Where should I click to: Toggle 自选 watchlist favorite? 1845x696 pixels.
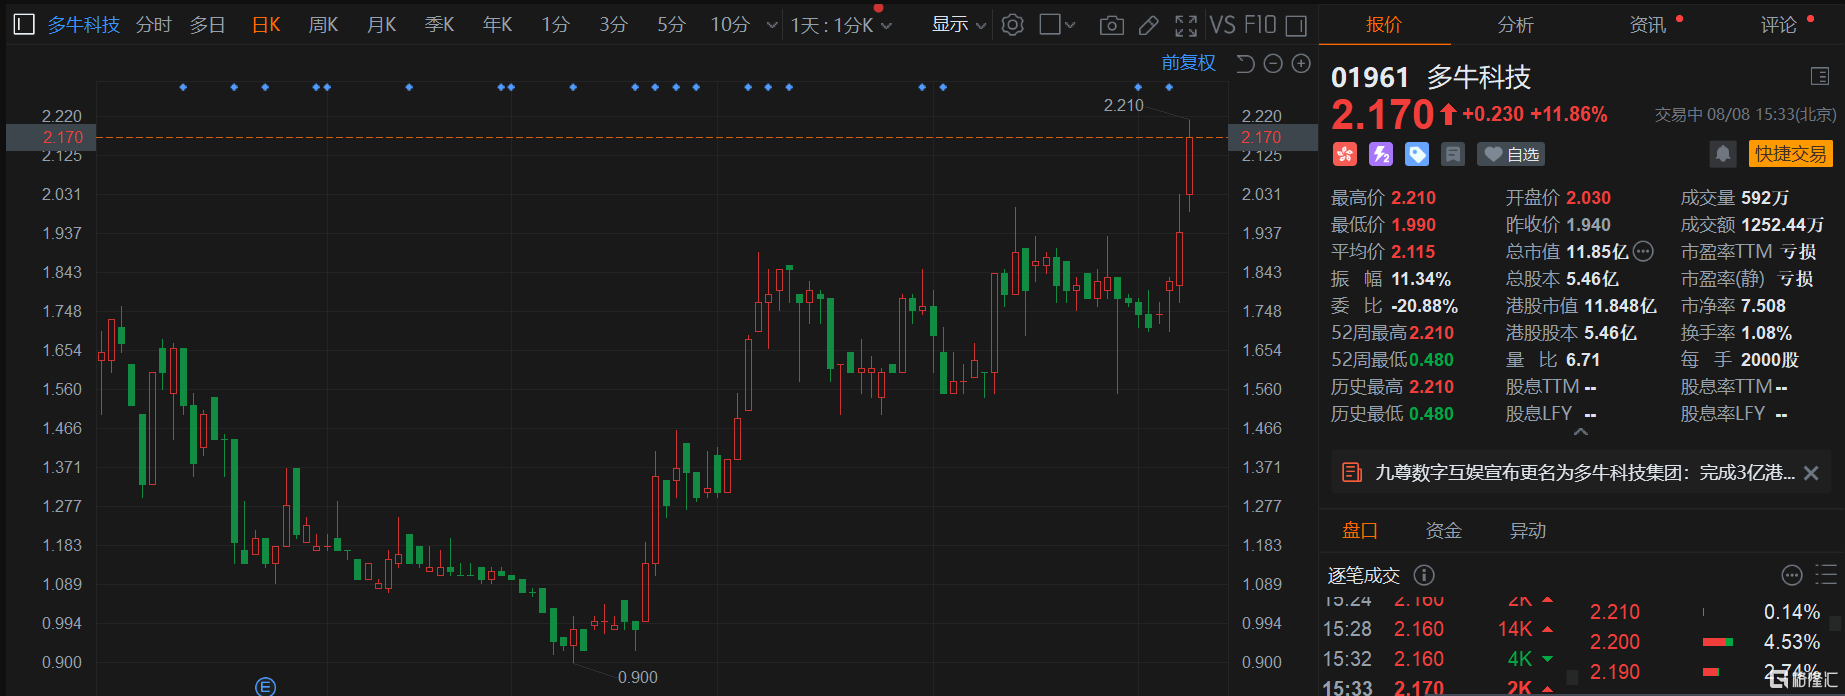[1511, 154]
